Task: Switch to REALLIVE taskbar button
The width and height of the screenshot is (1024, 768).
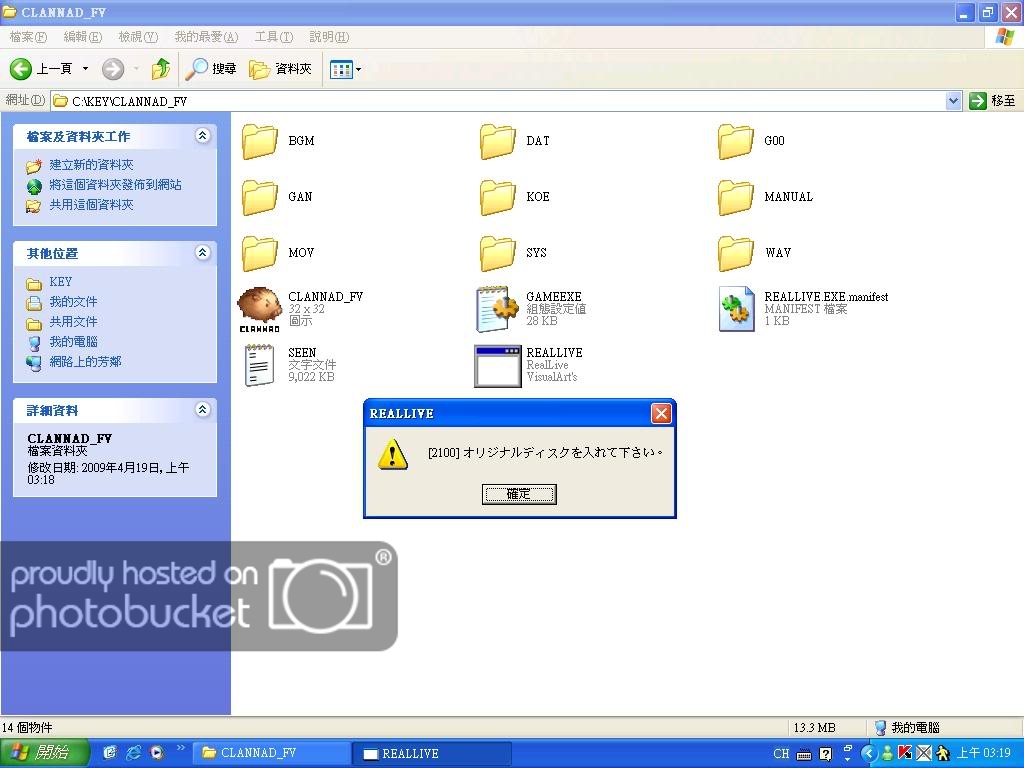Action: pos(432,753)
